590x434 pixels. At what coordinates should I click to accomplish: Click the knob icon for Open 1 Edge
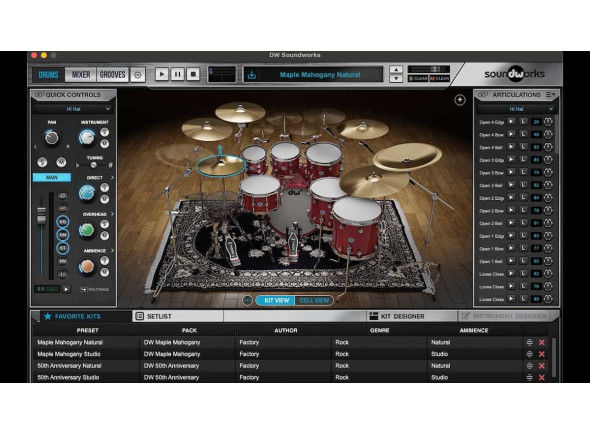[548, 236]
